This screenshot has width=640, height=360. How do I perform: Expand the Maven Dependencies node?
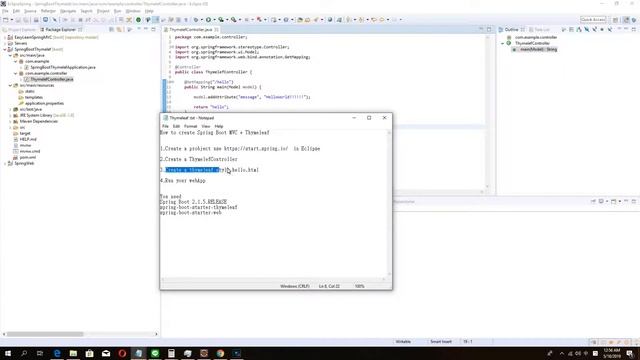[x=10, y=121]
